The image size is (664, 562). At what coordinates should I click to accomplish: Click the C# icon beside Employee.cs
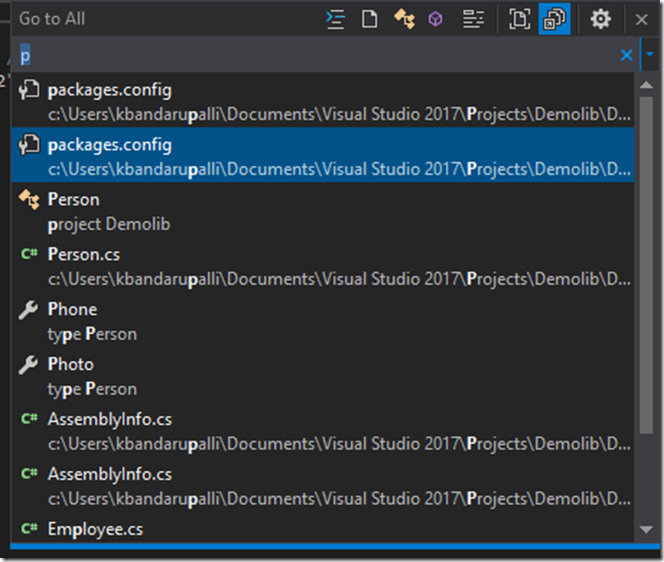point(29,529)
